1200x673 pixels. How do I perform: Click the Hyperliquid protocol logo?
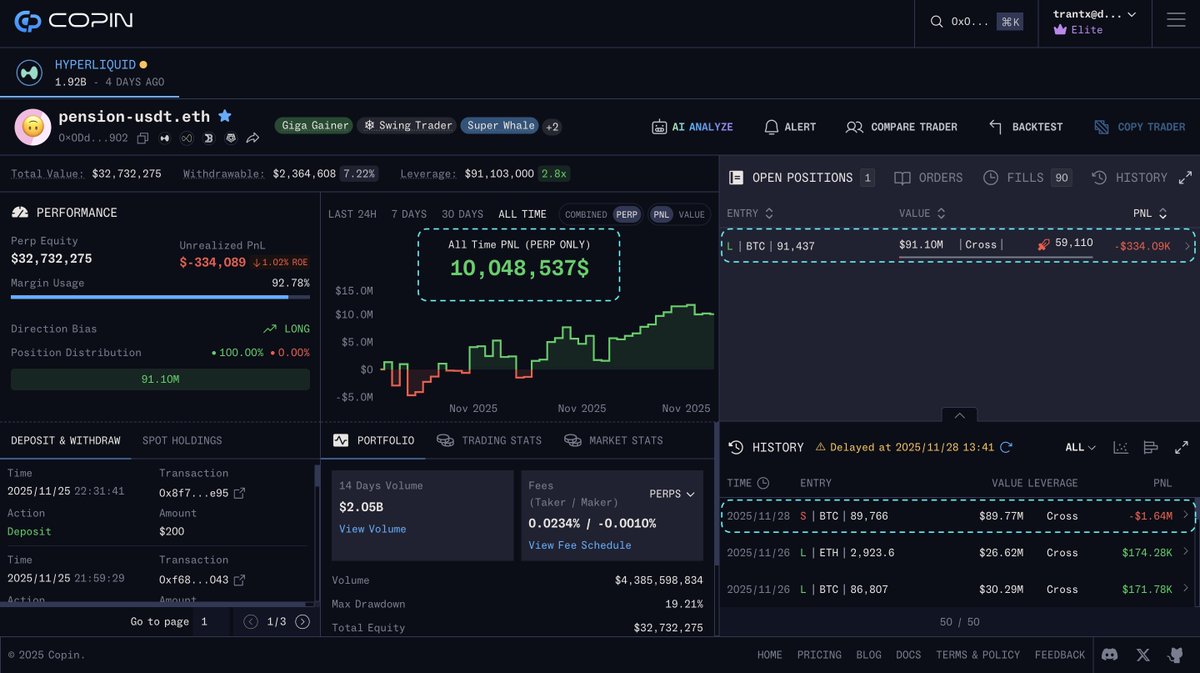(29, 72)
